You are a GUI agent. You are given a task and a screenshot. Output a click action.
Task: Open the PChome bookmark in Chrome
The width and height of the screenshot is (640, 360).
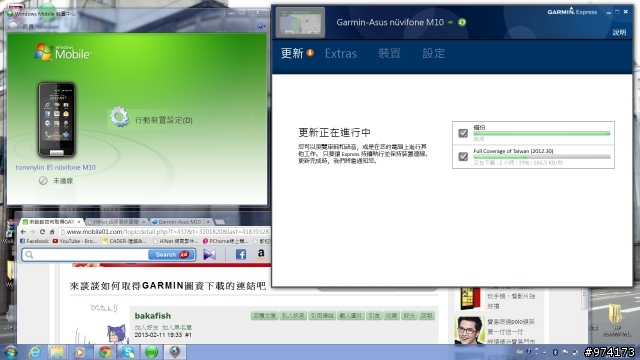coord(225,241)
